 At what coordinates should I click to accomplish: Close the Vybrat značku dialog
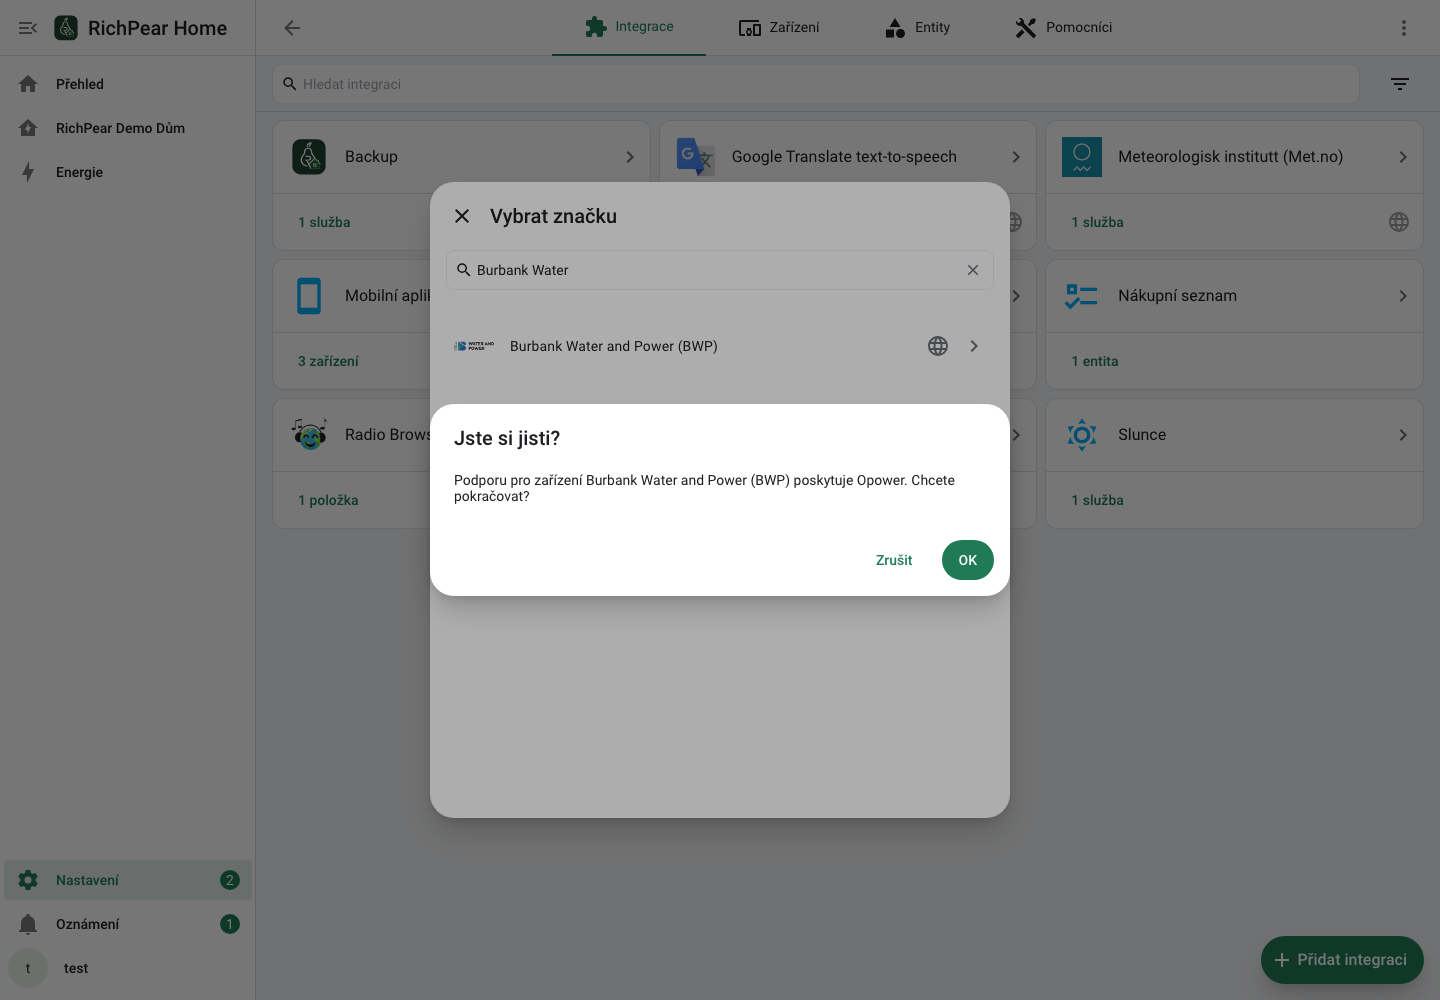point(462,216)
